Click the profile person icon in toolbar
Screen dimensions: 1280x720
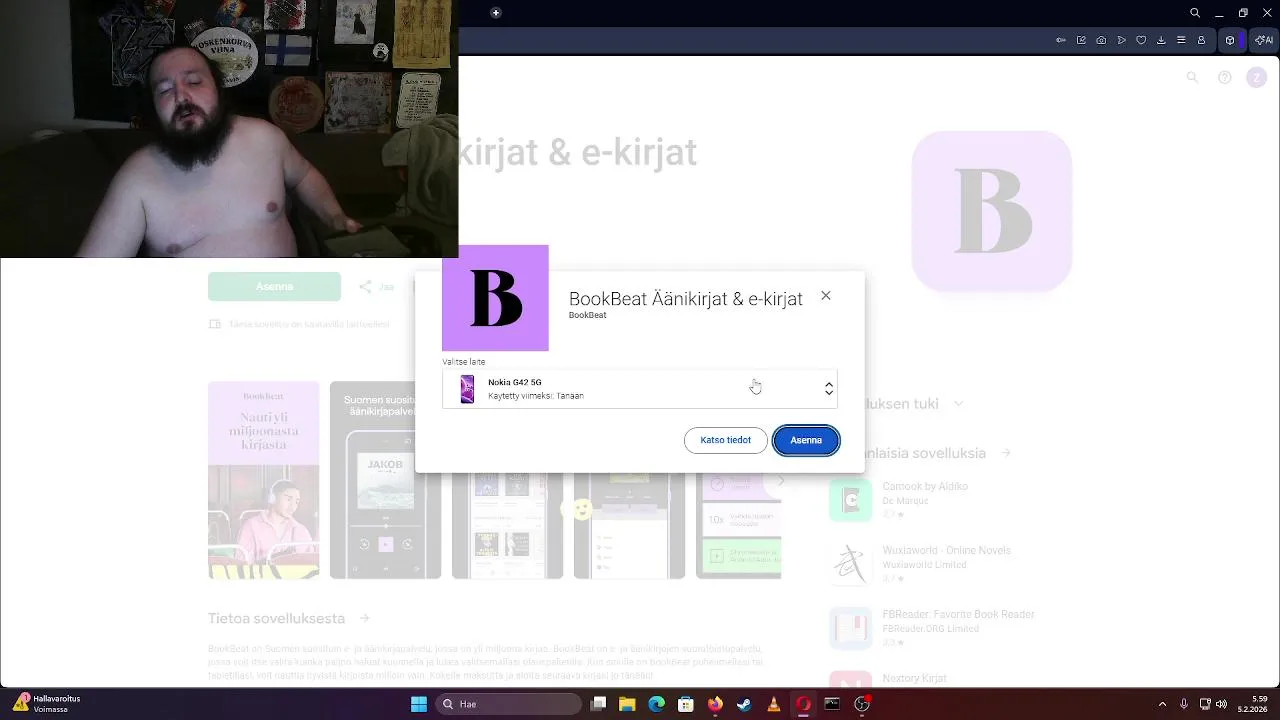tap(1201, 40)
